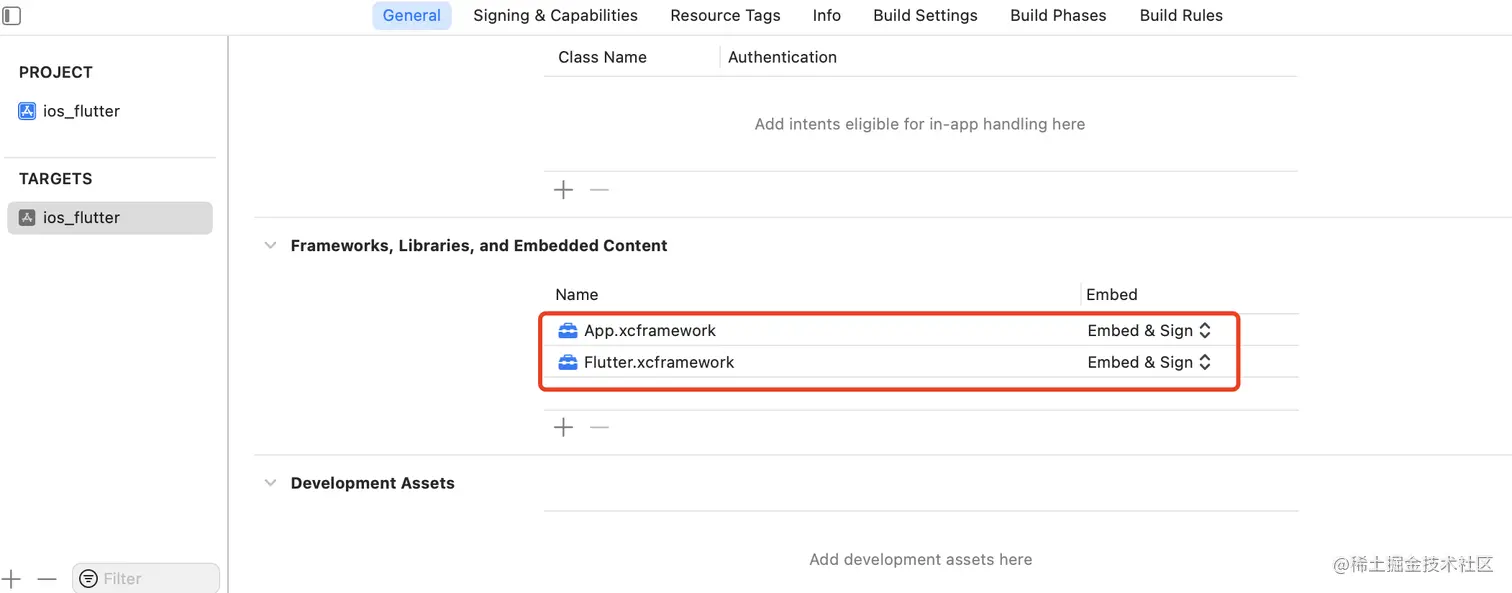Go to the Build Phases tab
The image size is (1512, 593).
[1058, 16]
